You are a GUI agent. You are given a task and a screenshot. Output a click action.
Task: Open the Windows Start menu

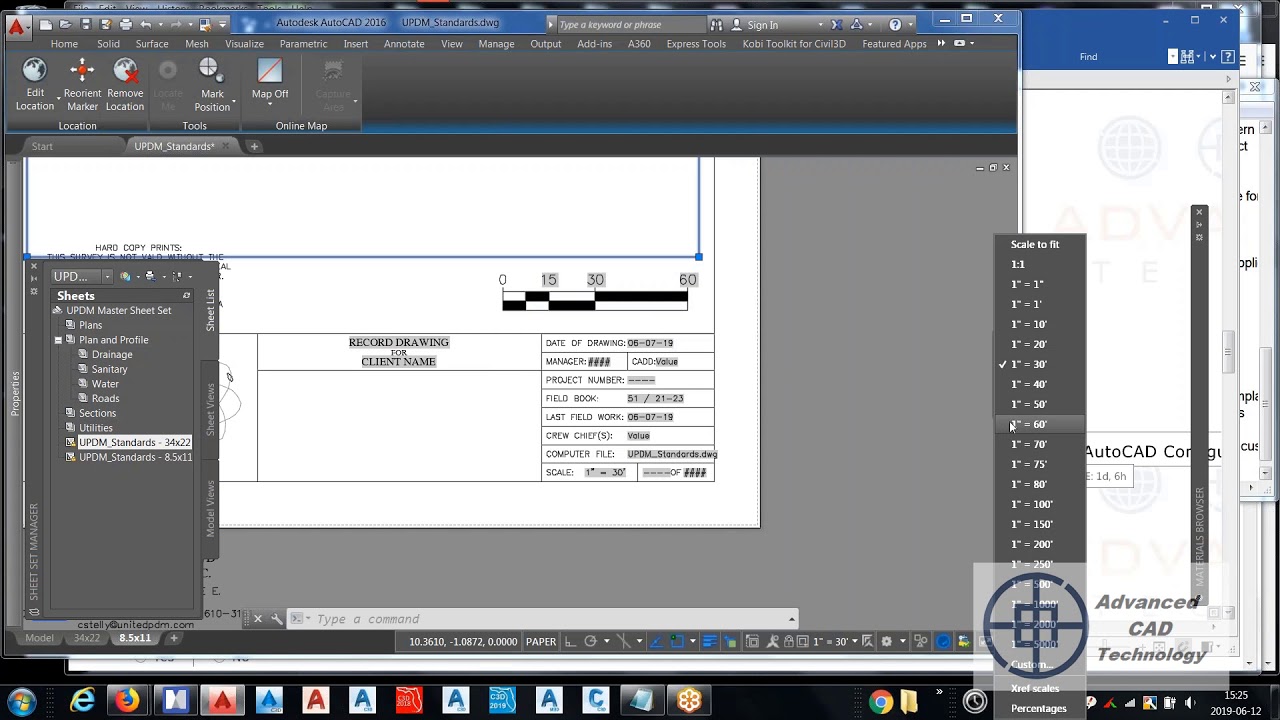coord(22,701)
